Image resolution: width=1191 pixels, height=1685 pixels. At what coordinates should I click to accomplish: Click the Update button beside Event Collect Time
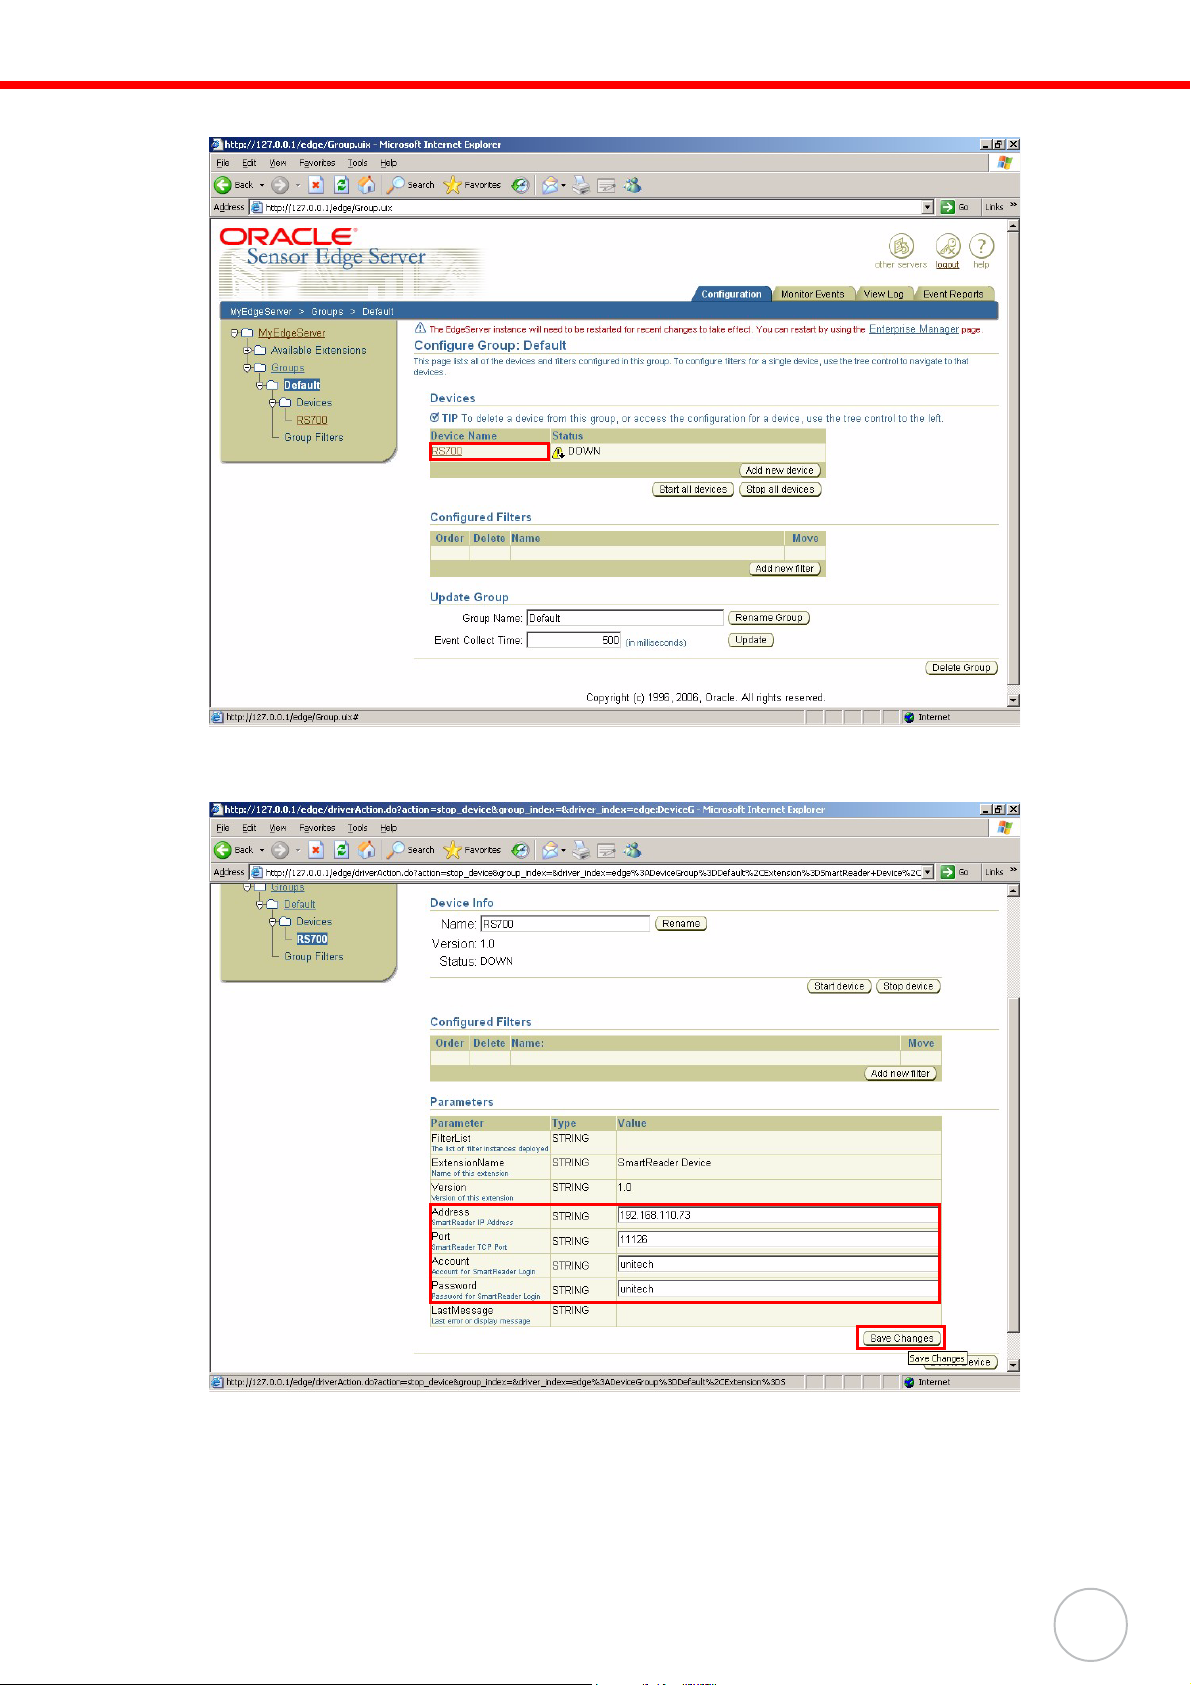click(751, 640)
